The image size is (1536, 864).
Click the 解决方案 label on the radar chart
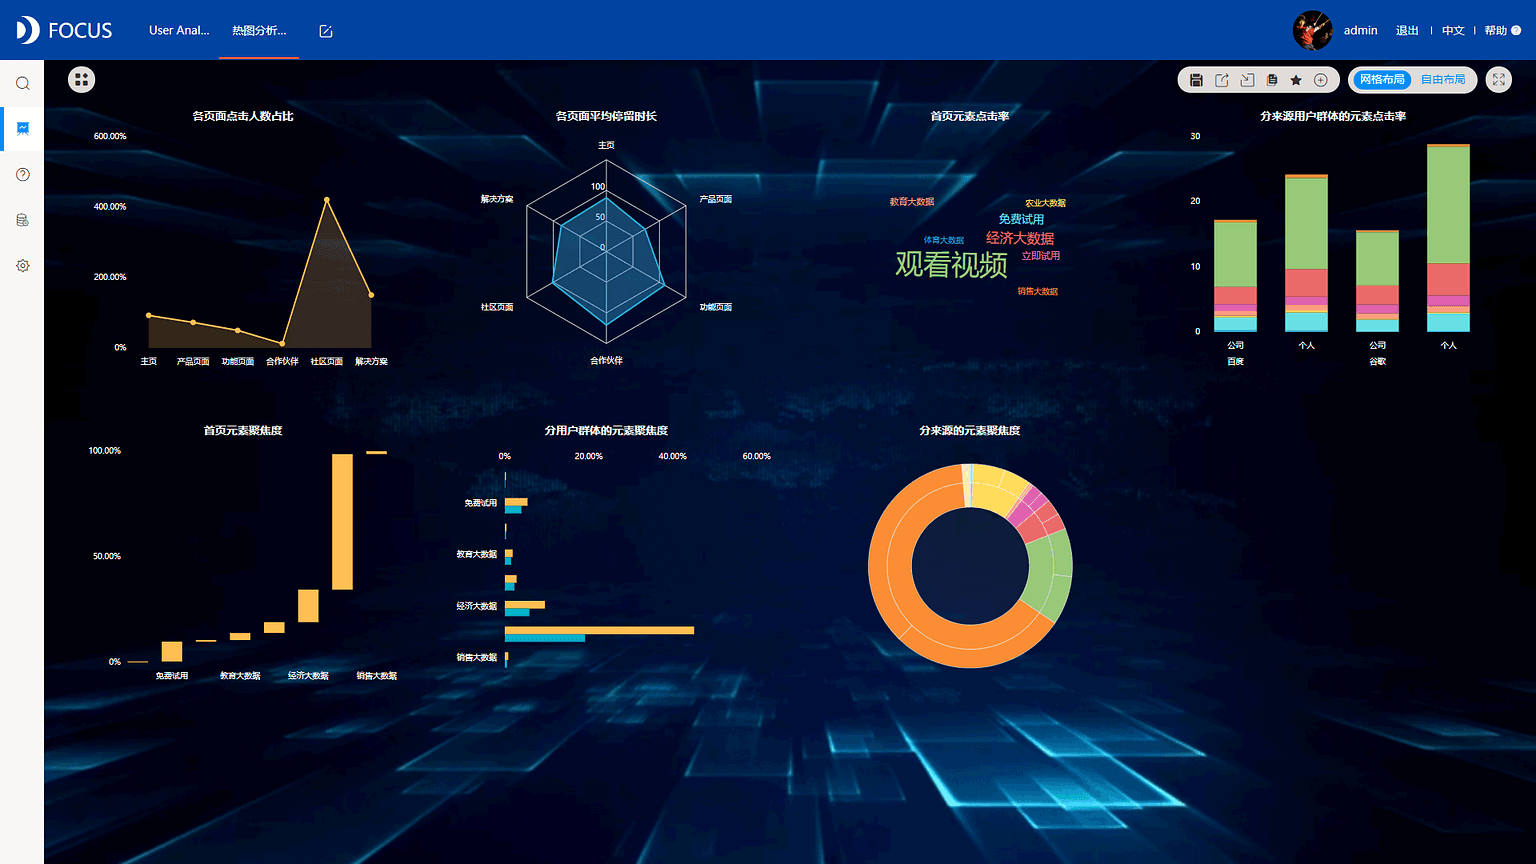496,199
